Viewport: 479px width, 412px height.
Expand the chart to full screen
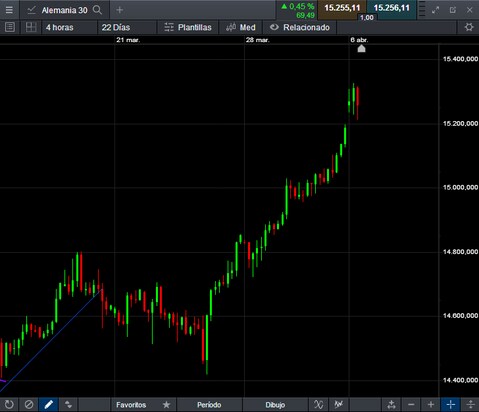pyautogui.click(x=435, y=10)
